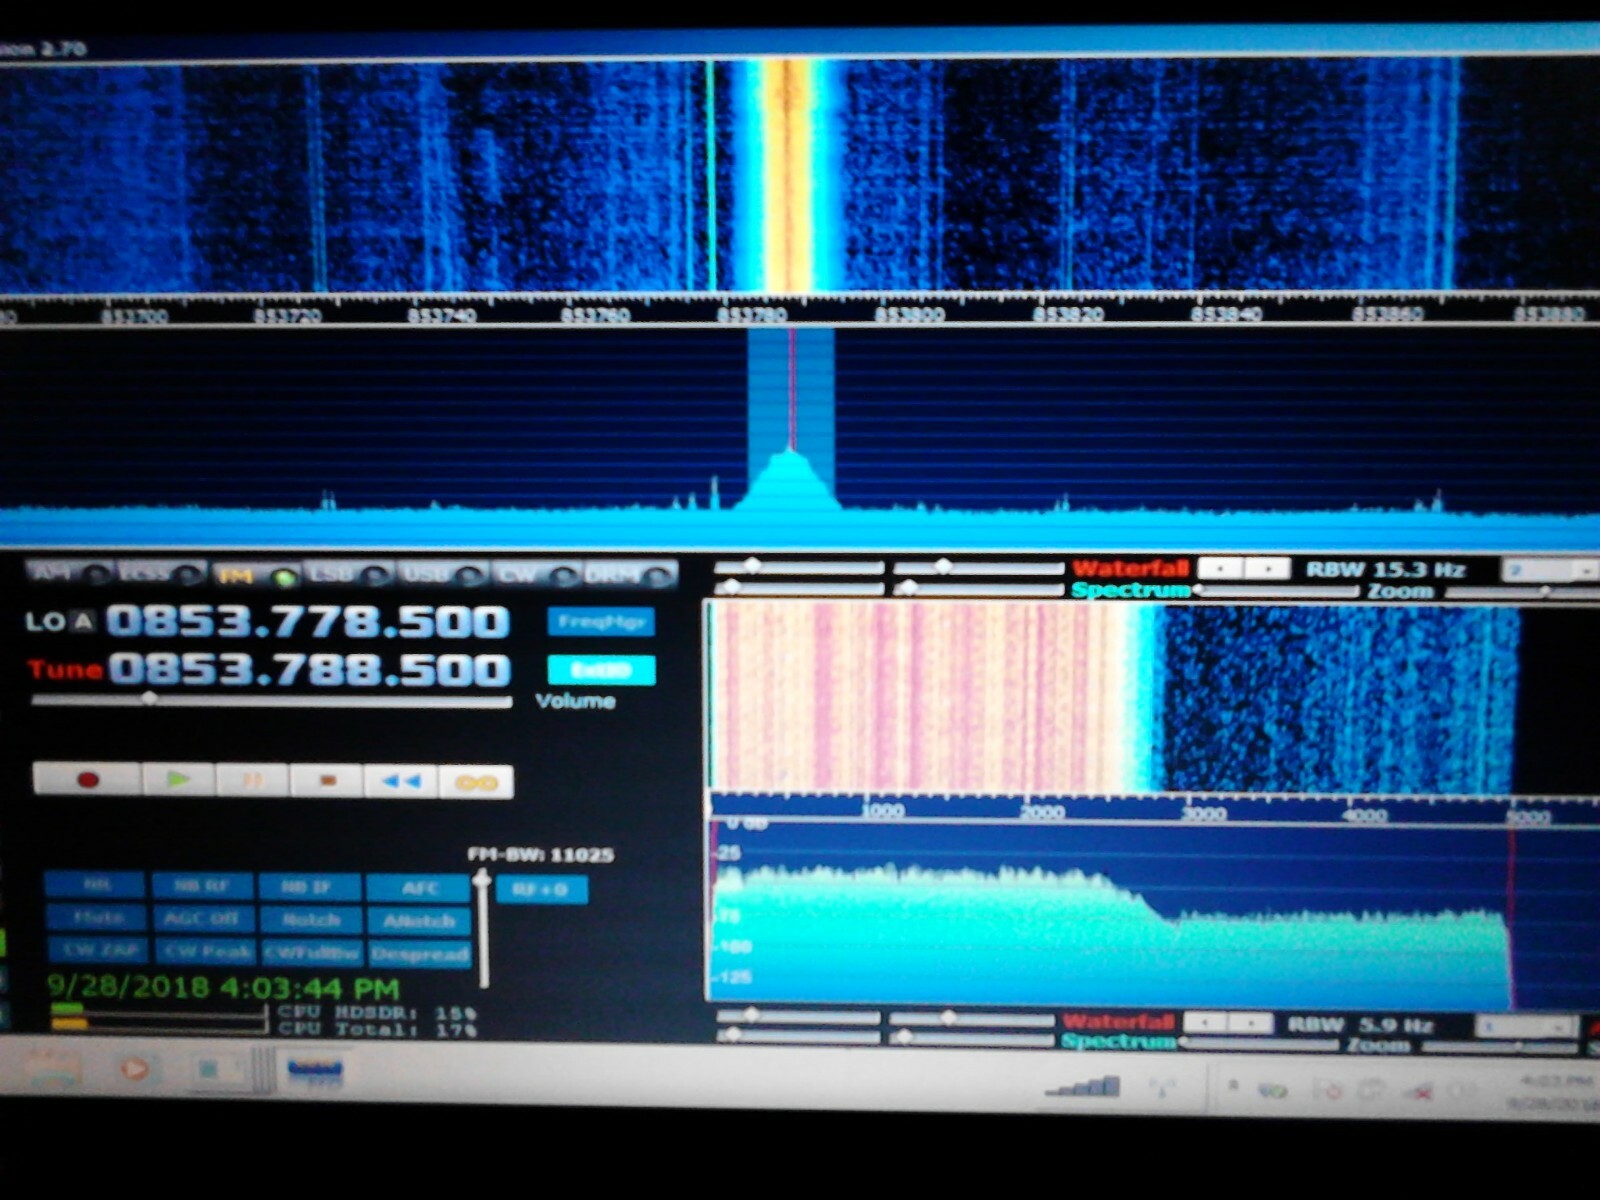Enable loop playback with the infinity icon
This screenshot has height=1200, width=1600.
[x=476, y=780]
